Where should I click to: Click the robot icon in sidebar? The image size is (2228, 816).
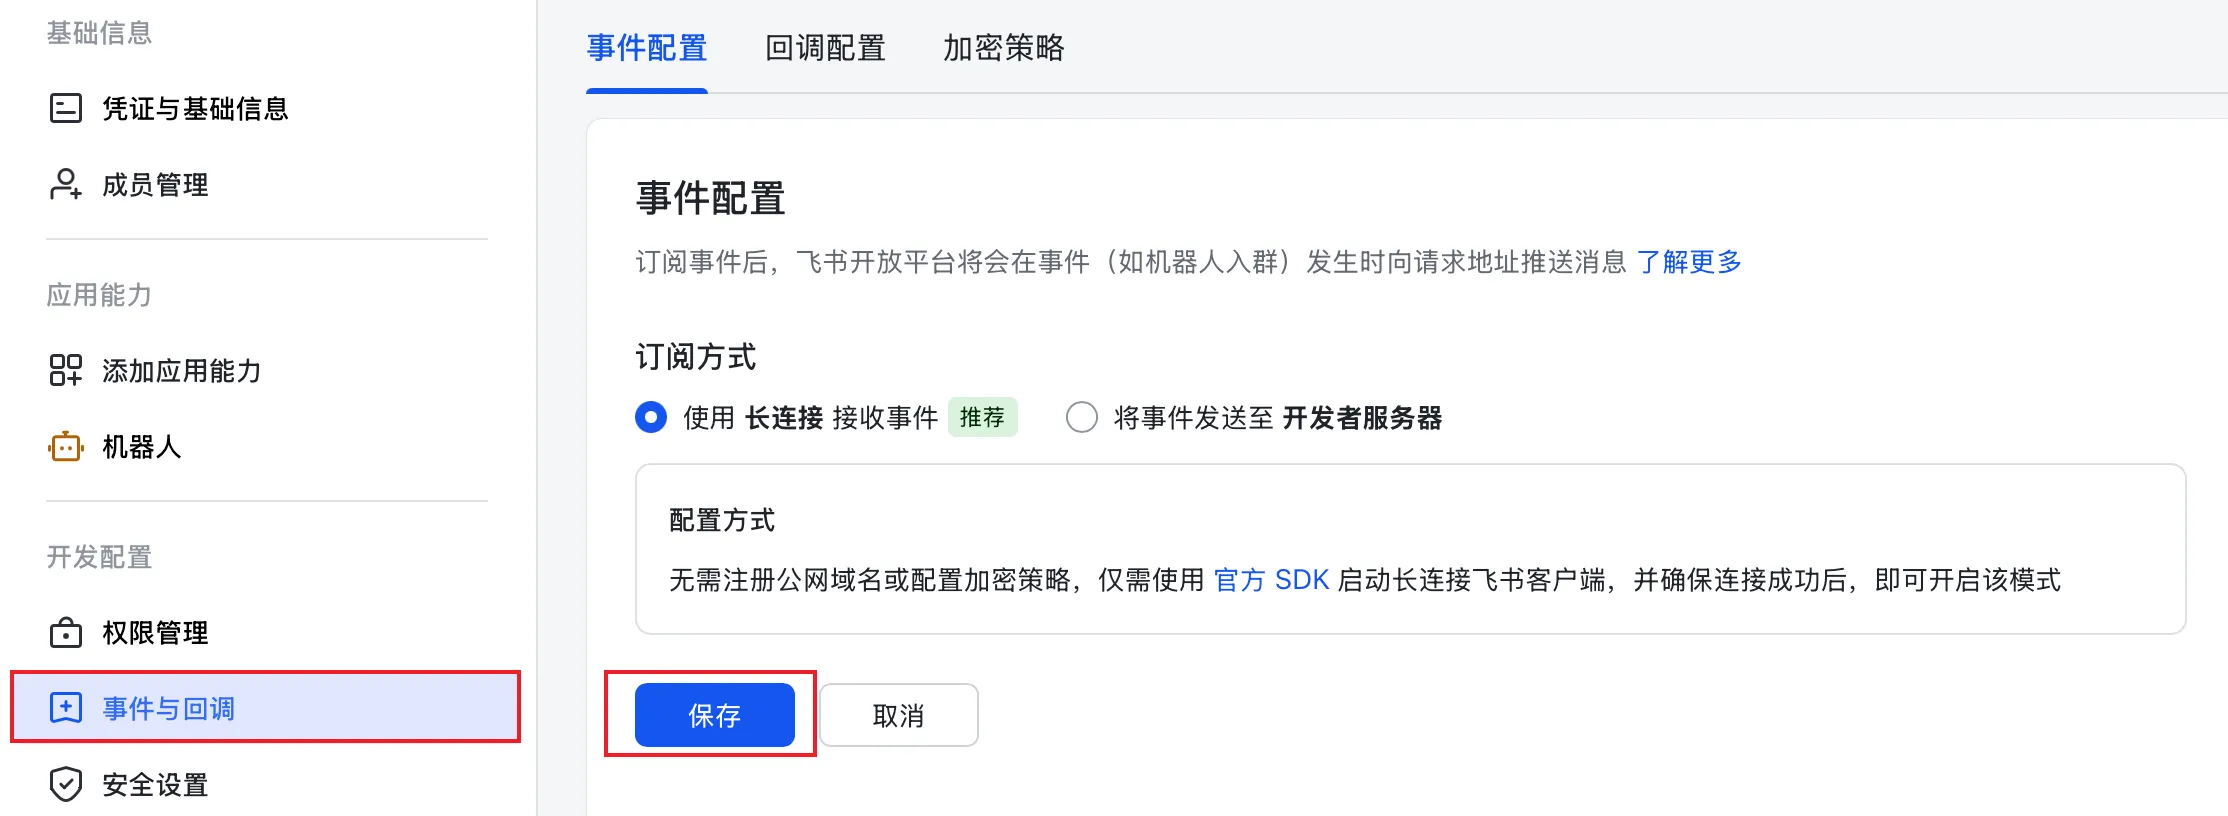coord(66,447)
